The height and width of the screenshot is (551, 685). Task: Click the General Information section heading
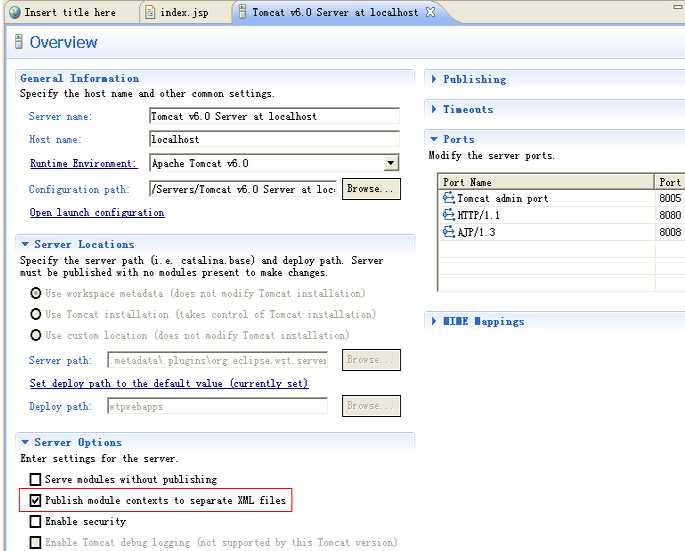click(80, 78)
